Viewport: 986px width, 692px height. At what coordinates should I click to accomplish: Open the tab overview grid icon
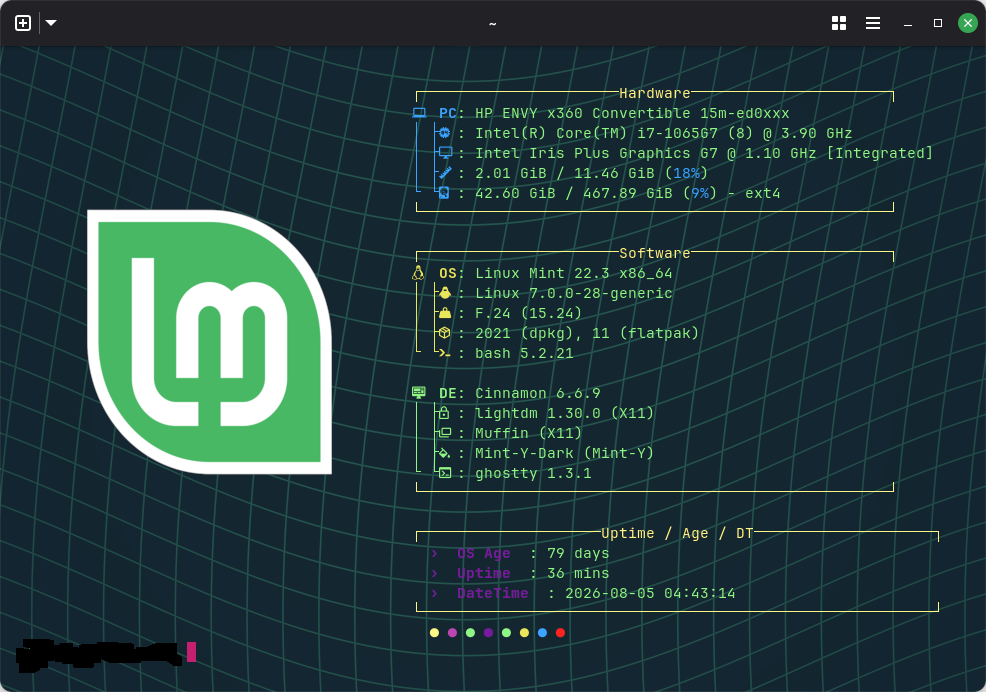(839, 23)
